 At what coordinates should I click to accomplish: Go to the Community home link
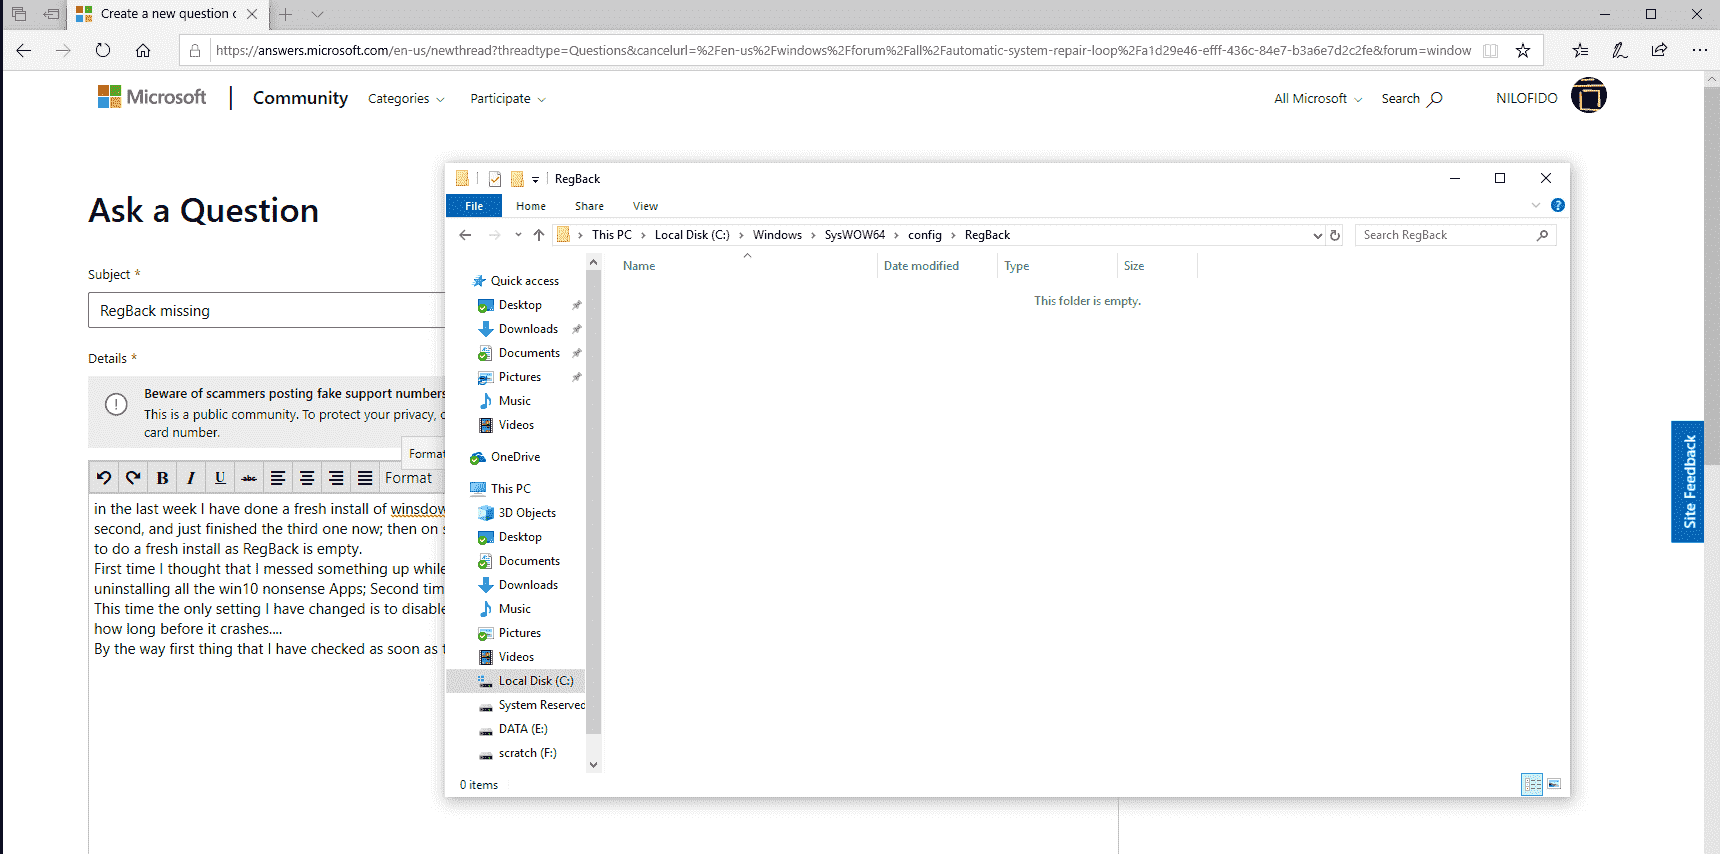tap(300, 97)
